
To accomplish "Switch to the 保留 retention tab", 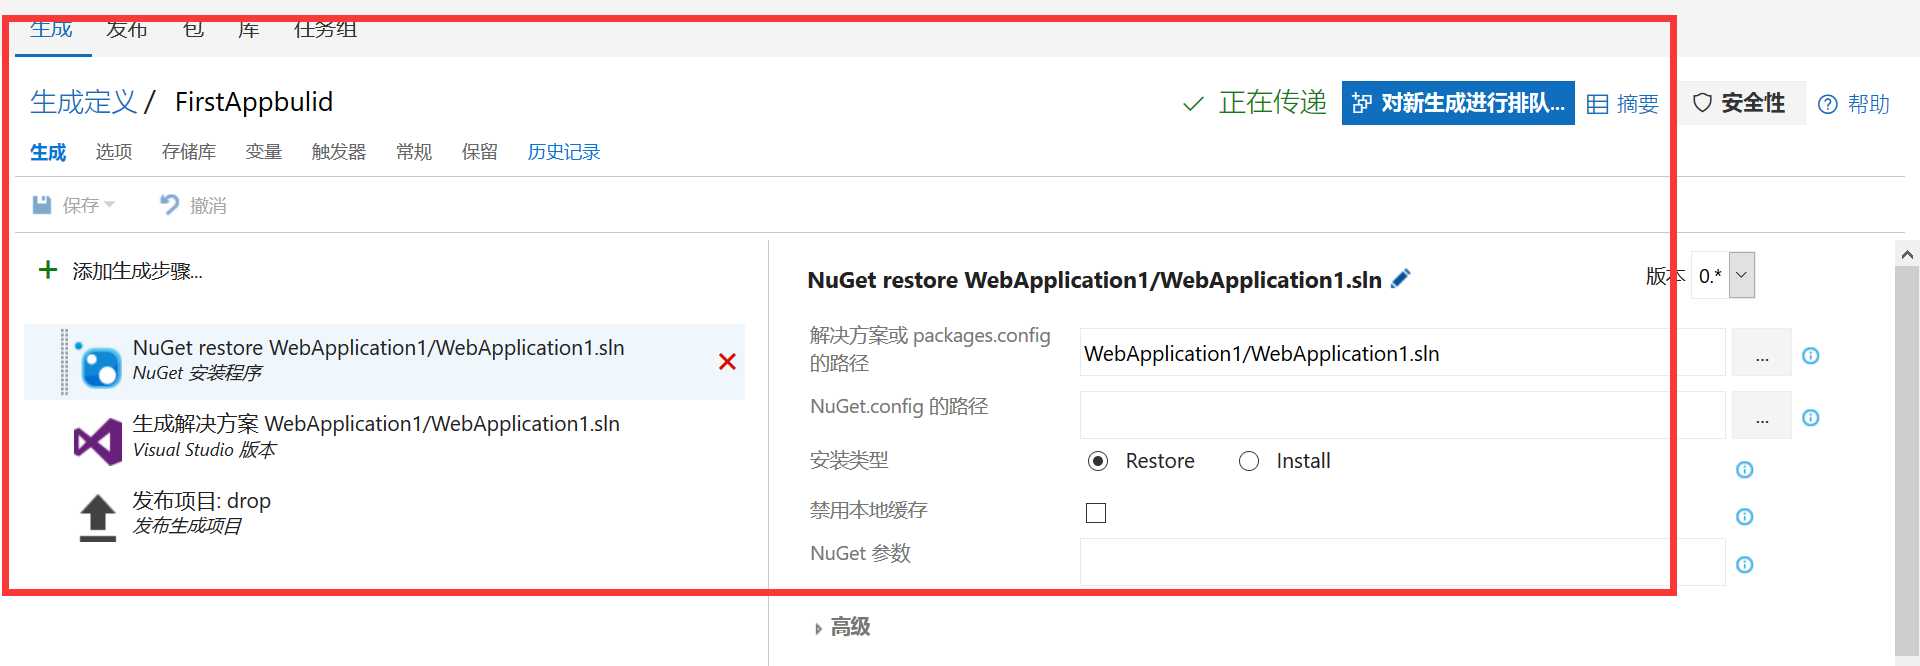I will [480, 152].
